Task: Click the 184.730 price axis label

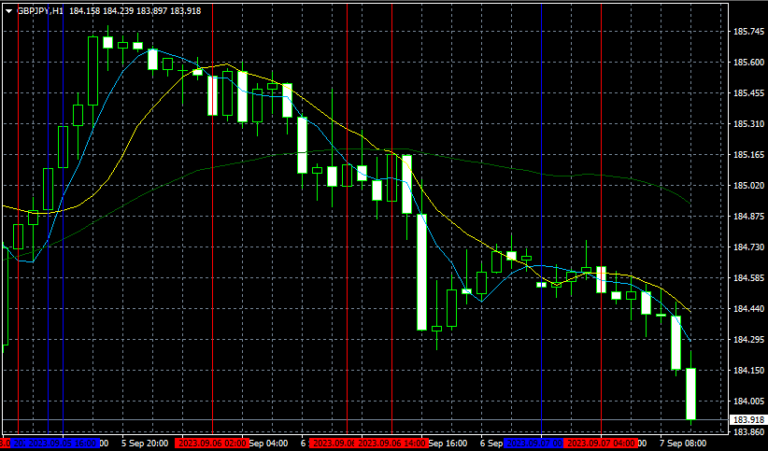Action: click(x=748, y=247)
